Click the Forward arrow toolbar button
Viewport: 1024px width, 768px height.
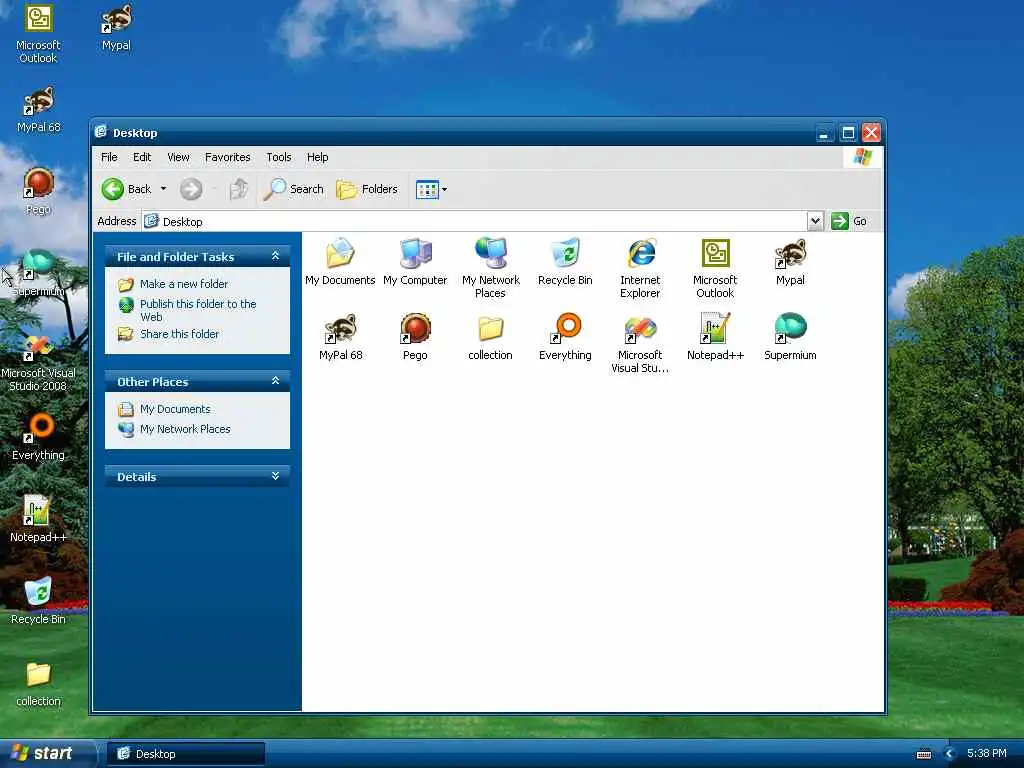[x=191, y=189]
